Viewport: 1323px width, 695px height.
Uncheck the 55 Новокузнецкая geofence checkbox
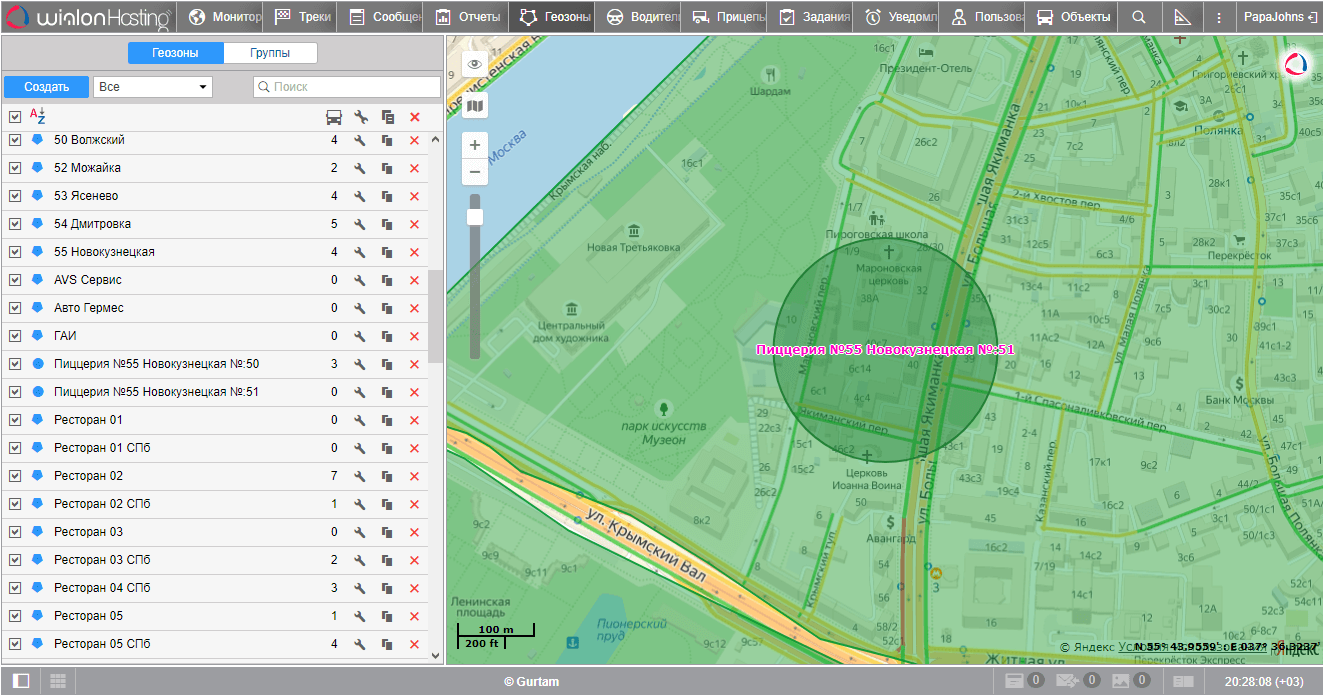point(15,252)
